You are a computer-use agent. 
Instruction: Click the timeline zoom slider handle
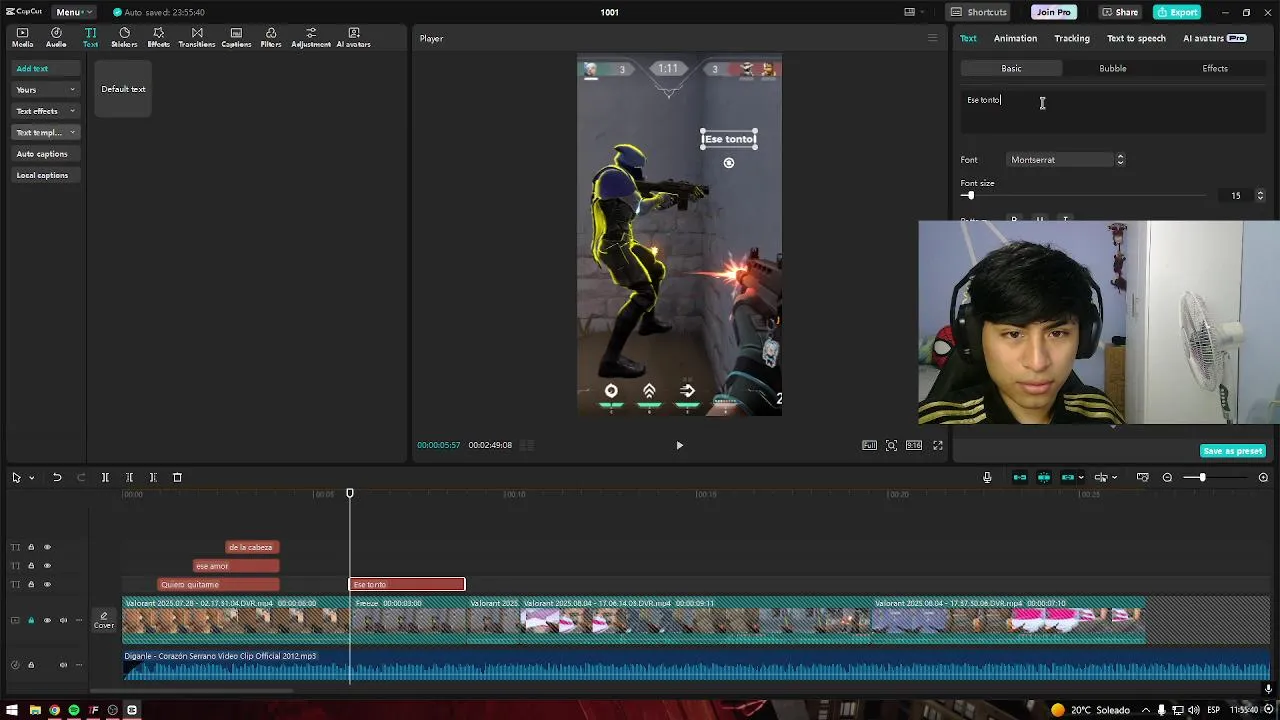[x=1202, y=478]
